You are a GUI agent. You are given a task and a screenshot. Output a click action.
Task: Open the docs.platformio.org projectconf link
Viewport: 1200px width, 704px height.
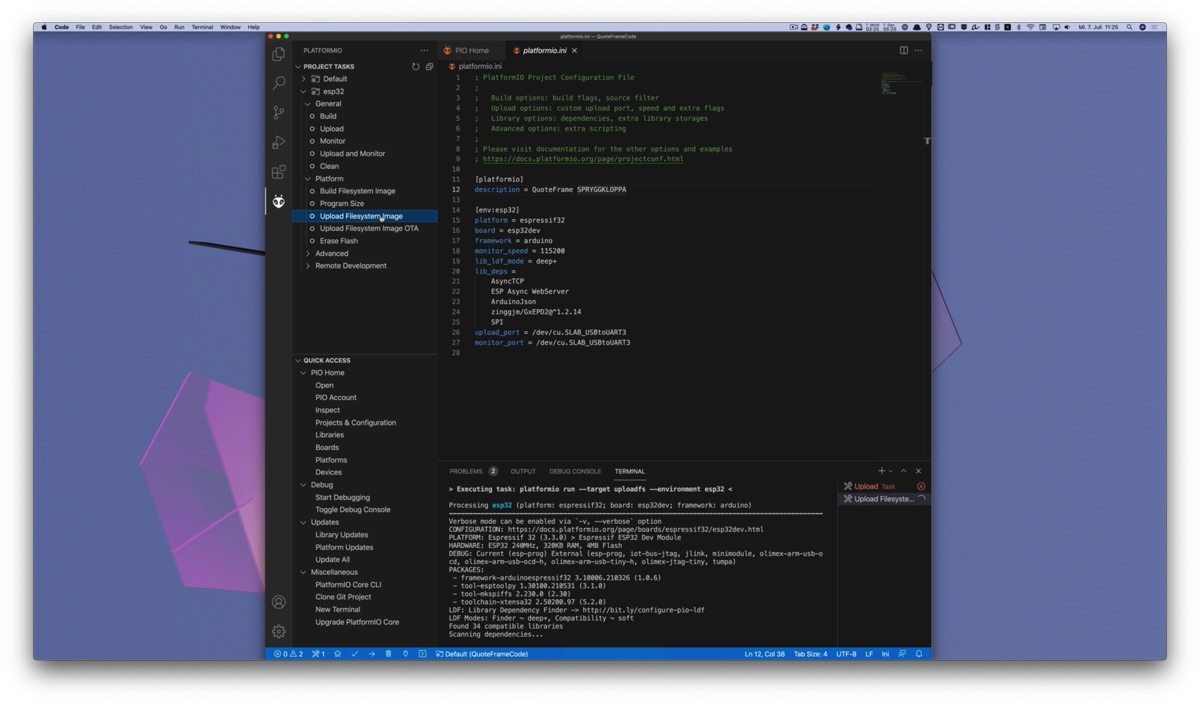click(583, 159)
